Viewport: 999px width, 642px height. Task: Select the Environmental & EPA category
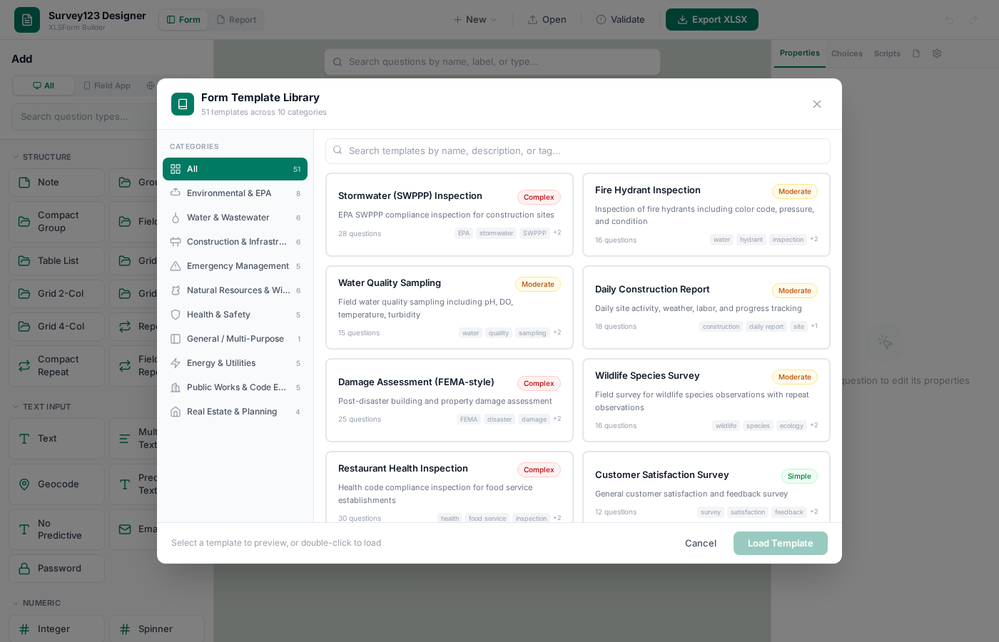click(x=234, y=193)
